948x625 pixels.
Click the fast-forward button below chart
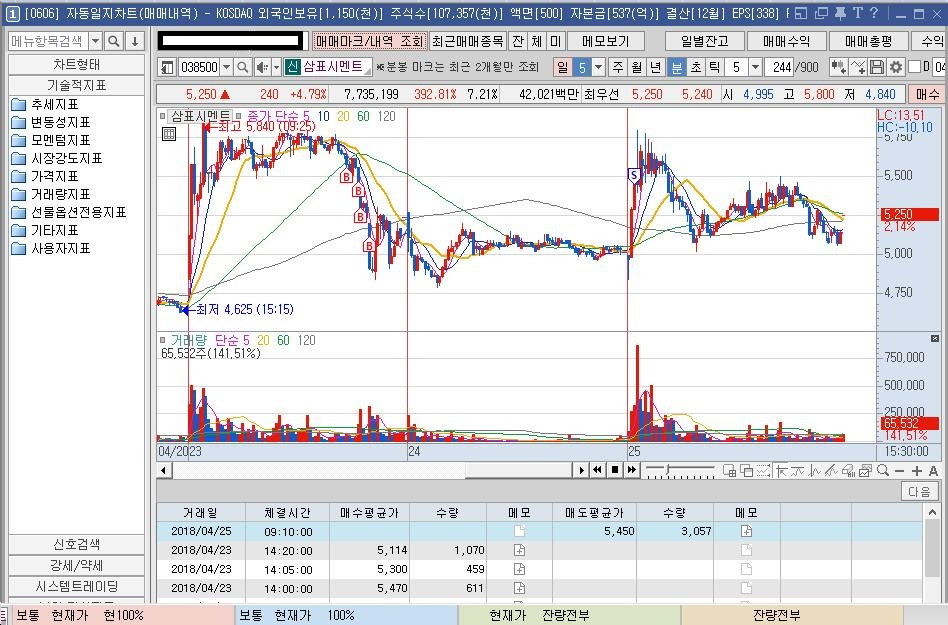tap(632, 470)
